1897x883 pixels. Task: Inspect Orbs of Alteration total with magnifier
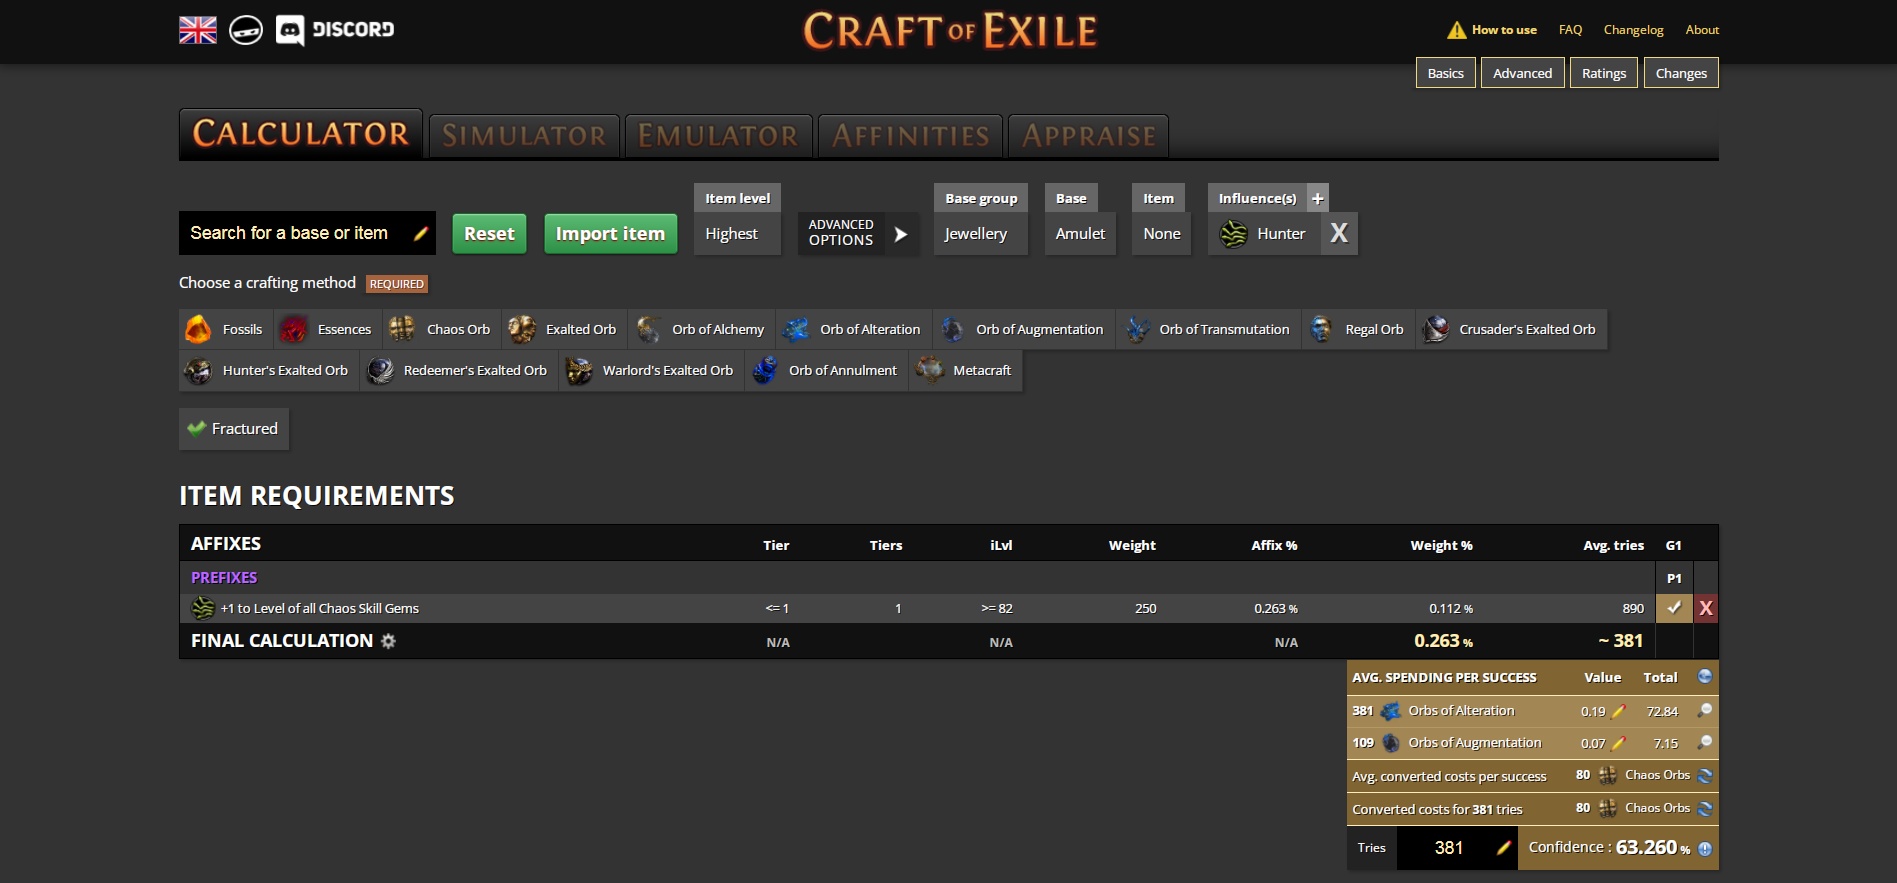click(x=1705, y=710)
